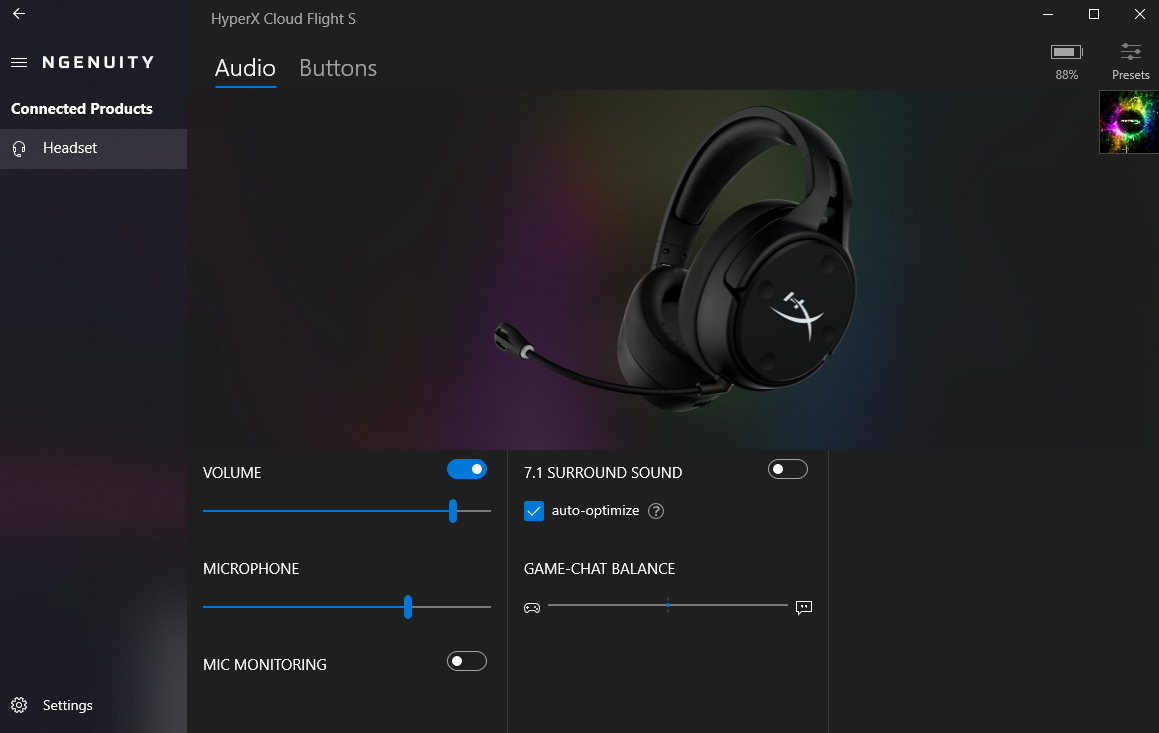Image resolution: width=1159 pixels, height=733 pixels.
Task: Select the rainbow preset thumbnail
Action: point(1128,122)
